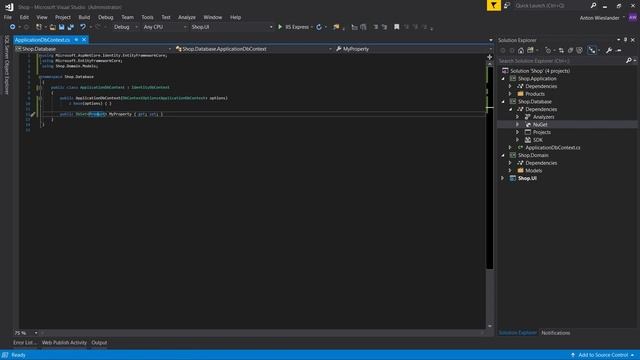Select Solution 'Shop' (4 projects) node
Image resolution: width=640 pixels, height=360 pixels.
[540, 71]
